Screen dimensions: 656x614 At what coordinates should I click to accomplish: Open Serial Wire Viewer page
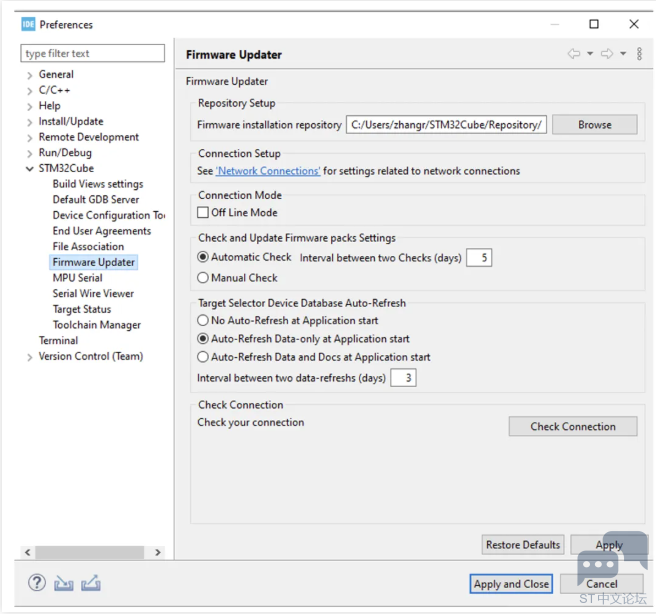93,294
